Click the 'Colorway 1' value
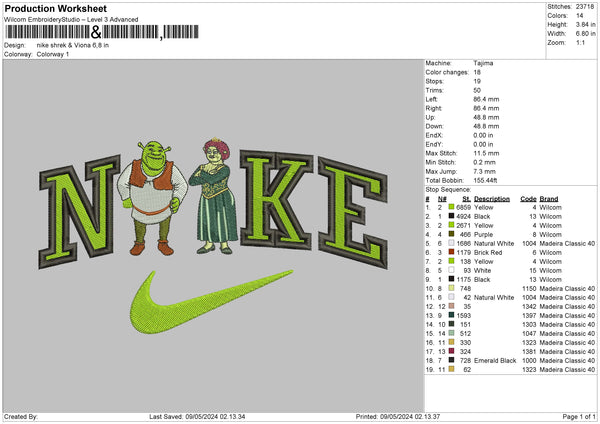600x424 pixels. pos(53,54)
